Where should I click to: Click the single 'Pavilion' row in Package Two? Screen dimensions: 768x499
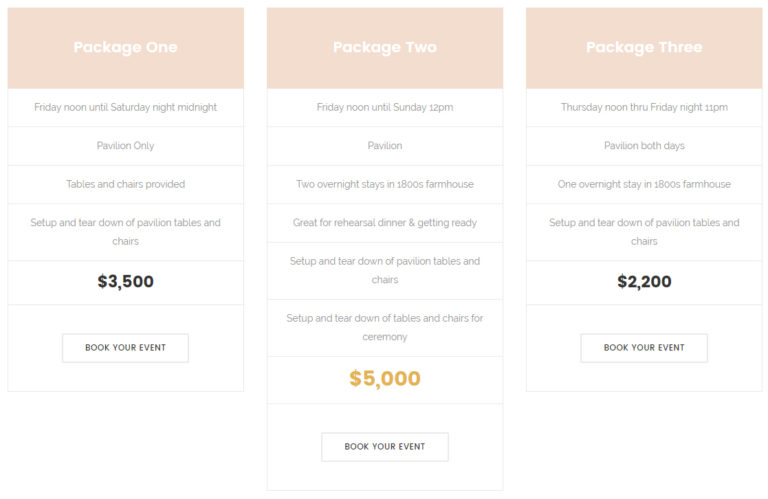(384, 146)
